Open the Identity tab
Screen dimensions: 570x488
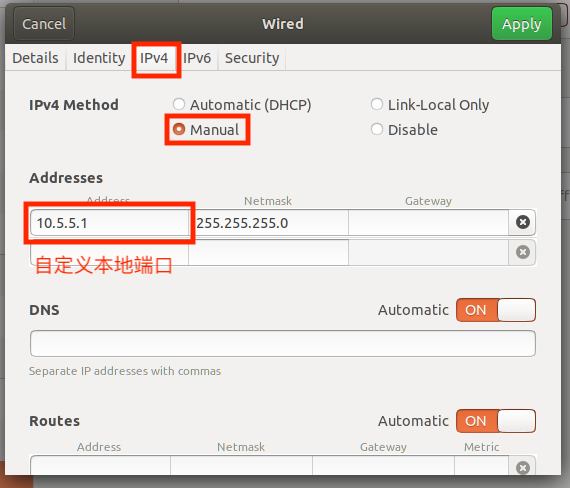tap(99, 58)
